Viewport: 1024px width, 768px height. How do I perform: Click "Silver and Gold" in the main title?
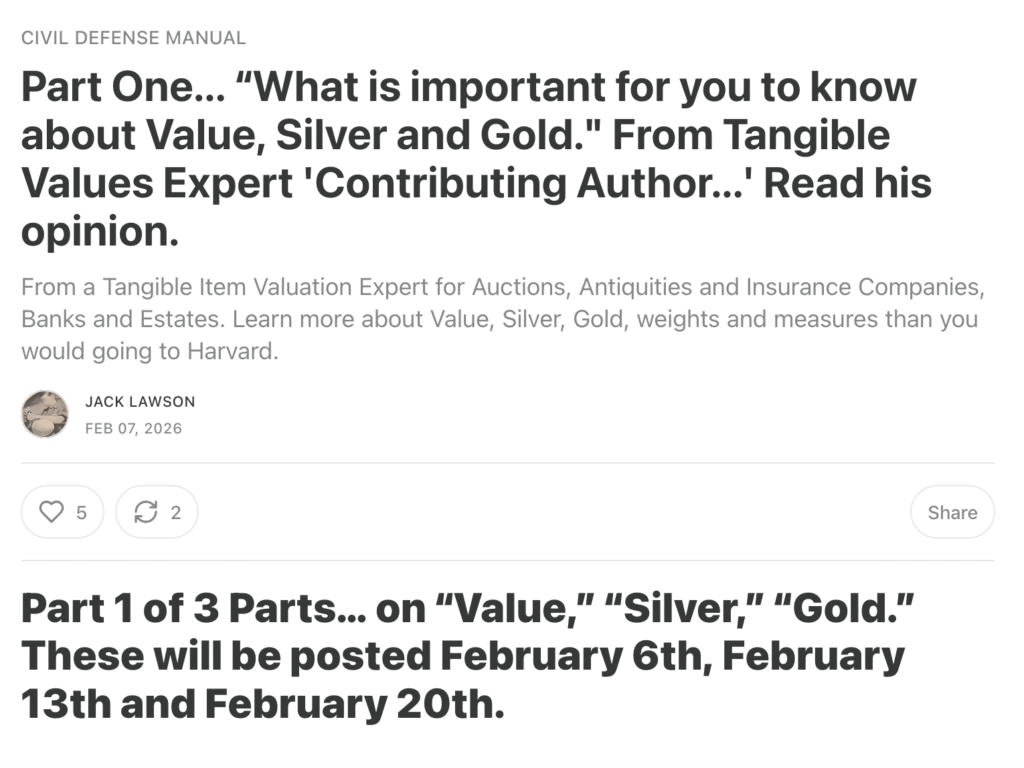pos(440,136)
